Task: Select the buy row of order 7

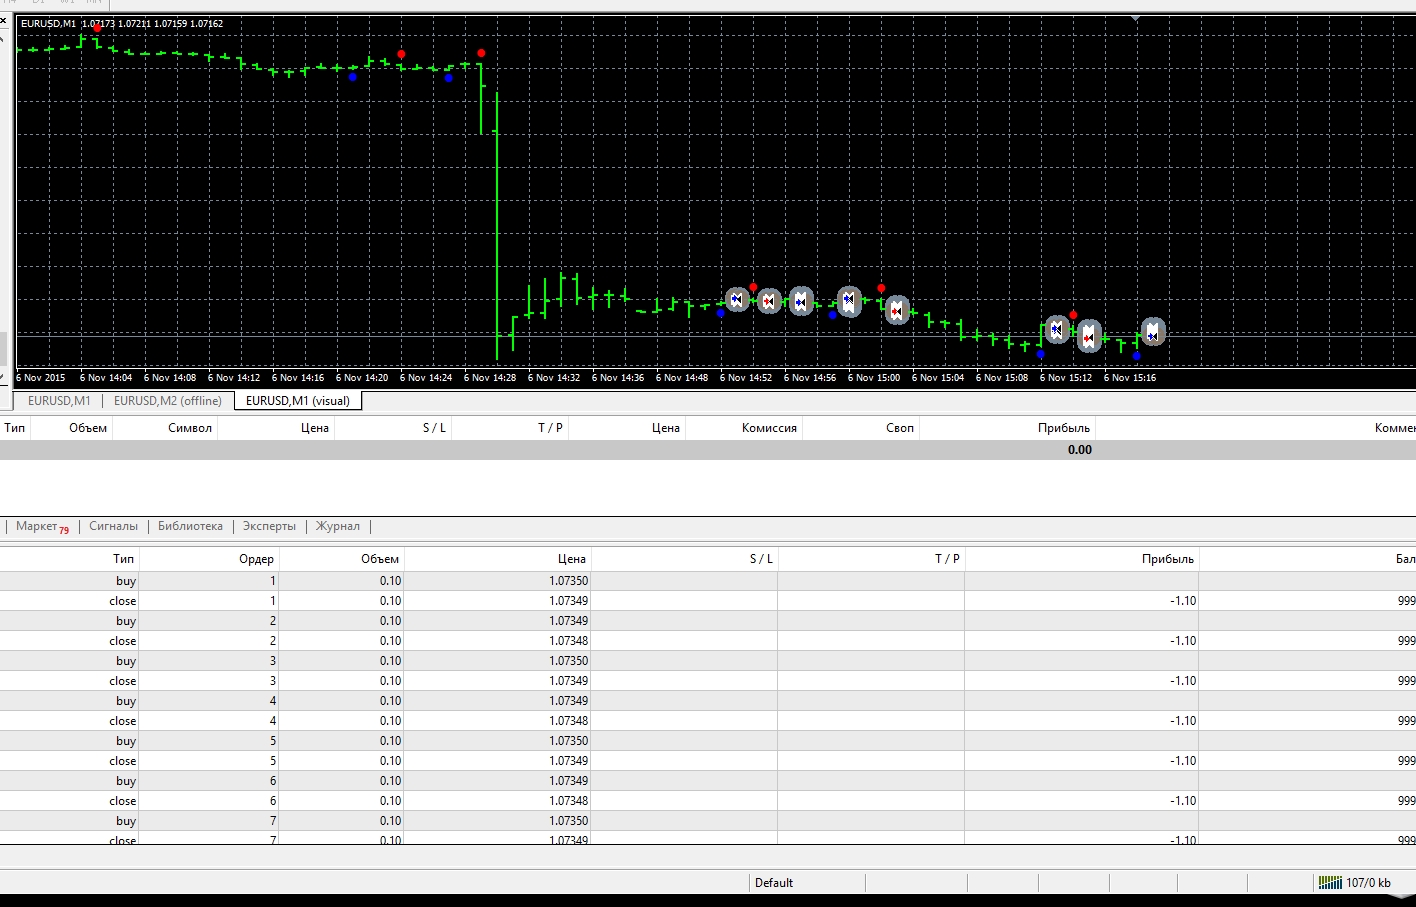Action: [708, 821]
